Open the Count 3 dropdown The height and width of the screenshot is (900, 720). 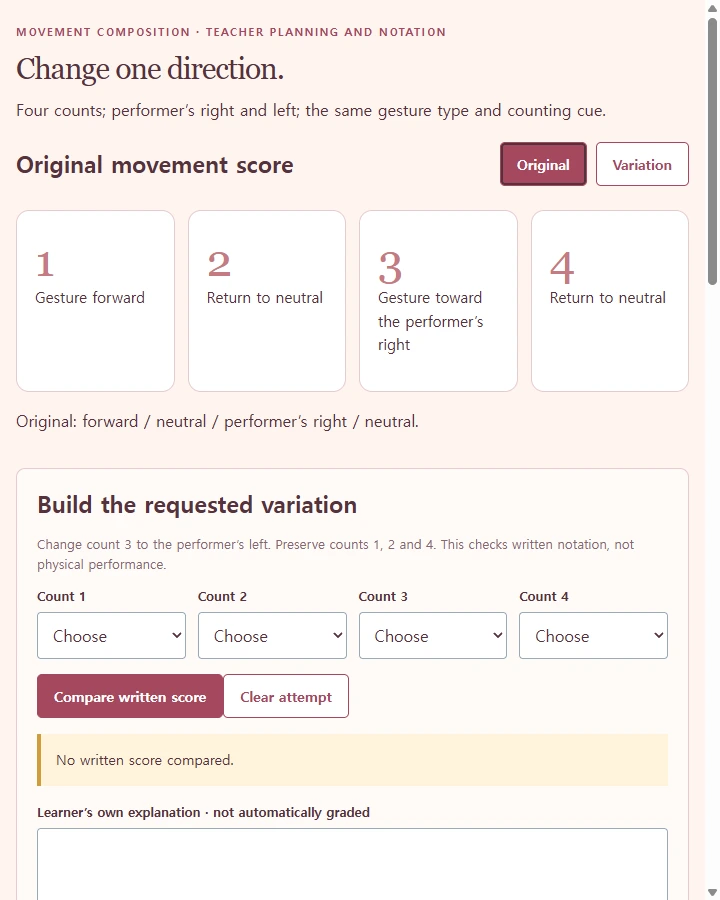pyautogui.click(x=433, y=635)
